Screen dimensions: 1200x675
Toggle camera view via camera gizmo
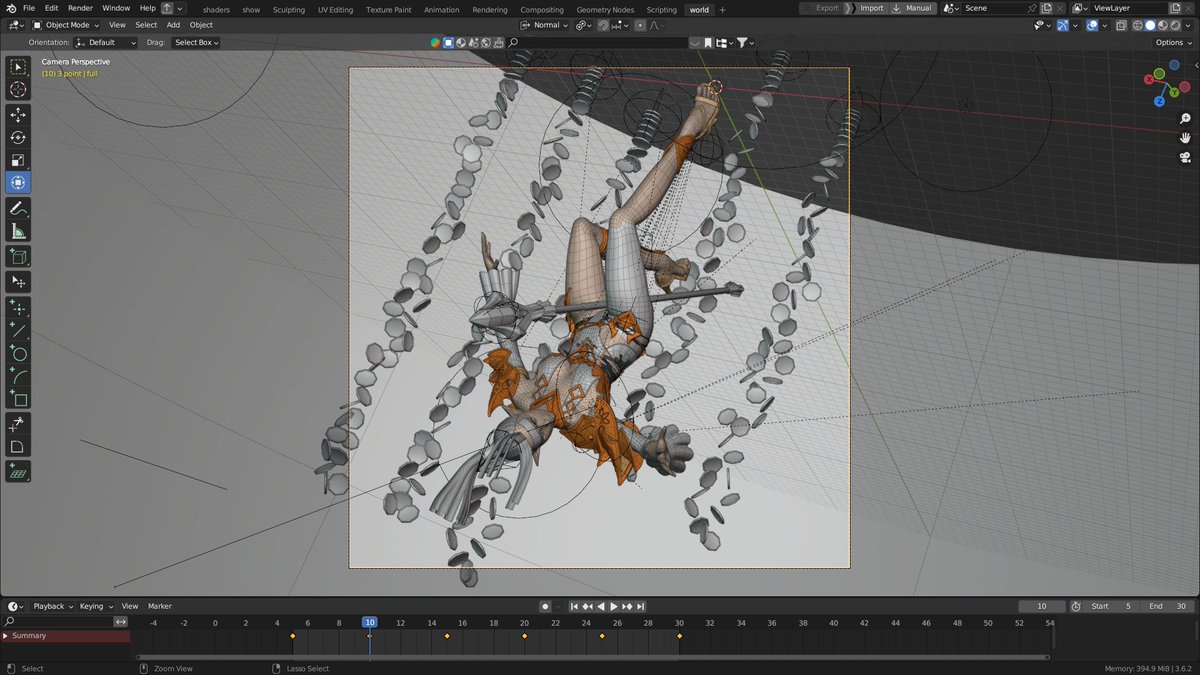pos(1185,157)
